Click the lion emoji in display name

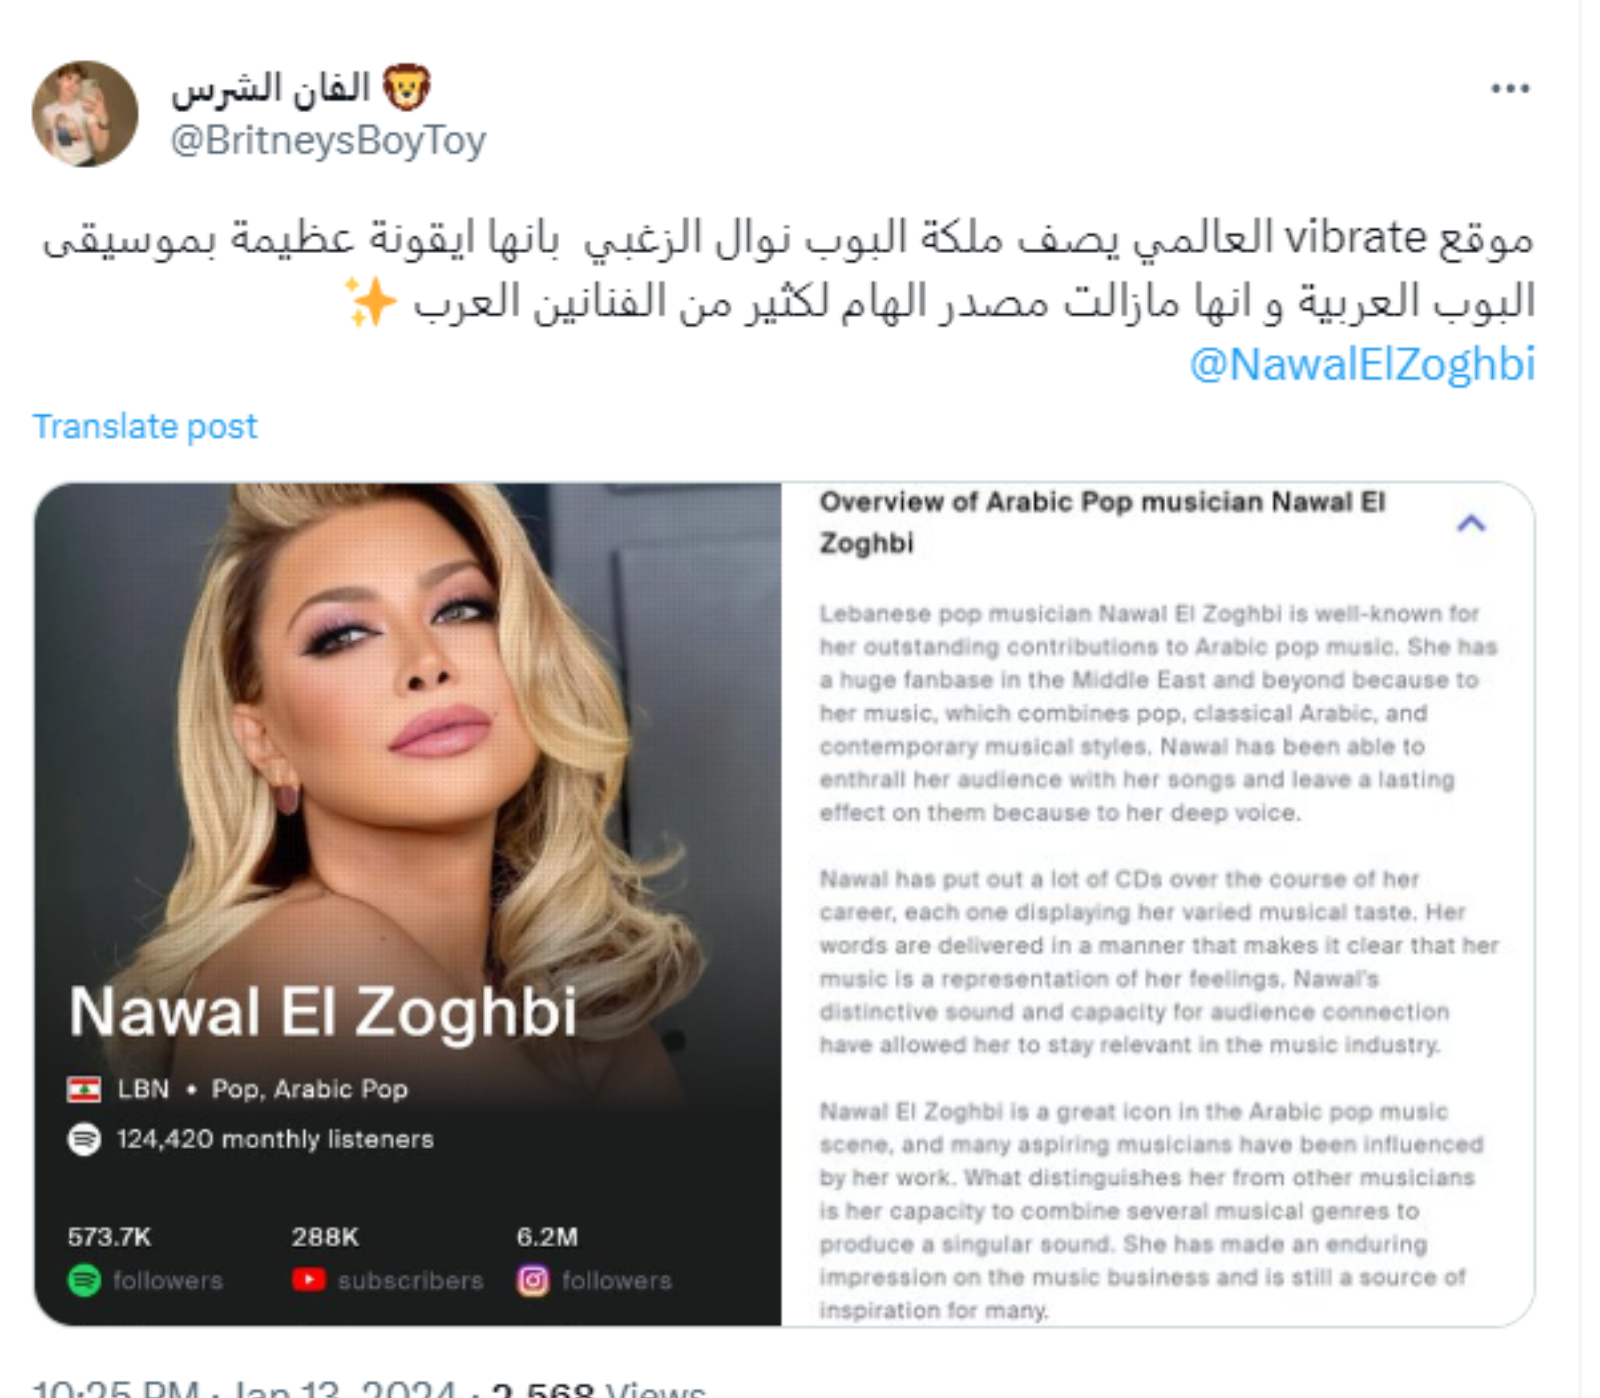pos(407,88)
